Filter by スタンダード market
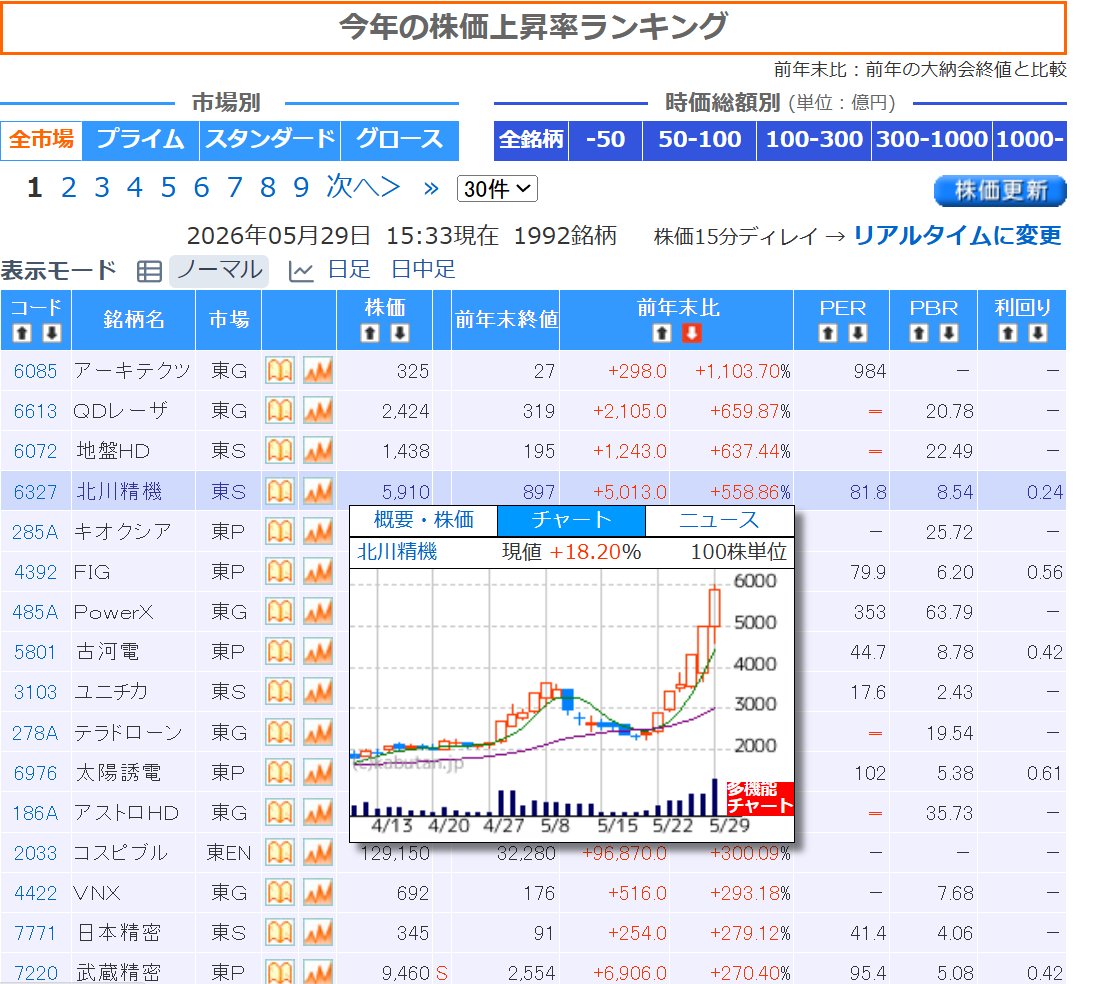Viewport: 1100px width, 984px height. point(270,140)
